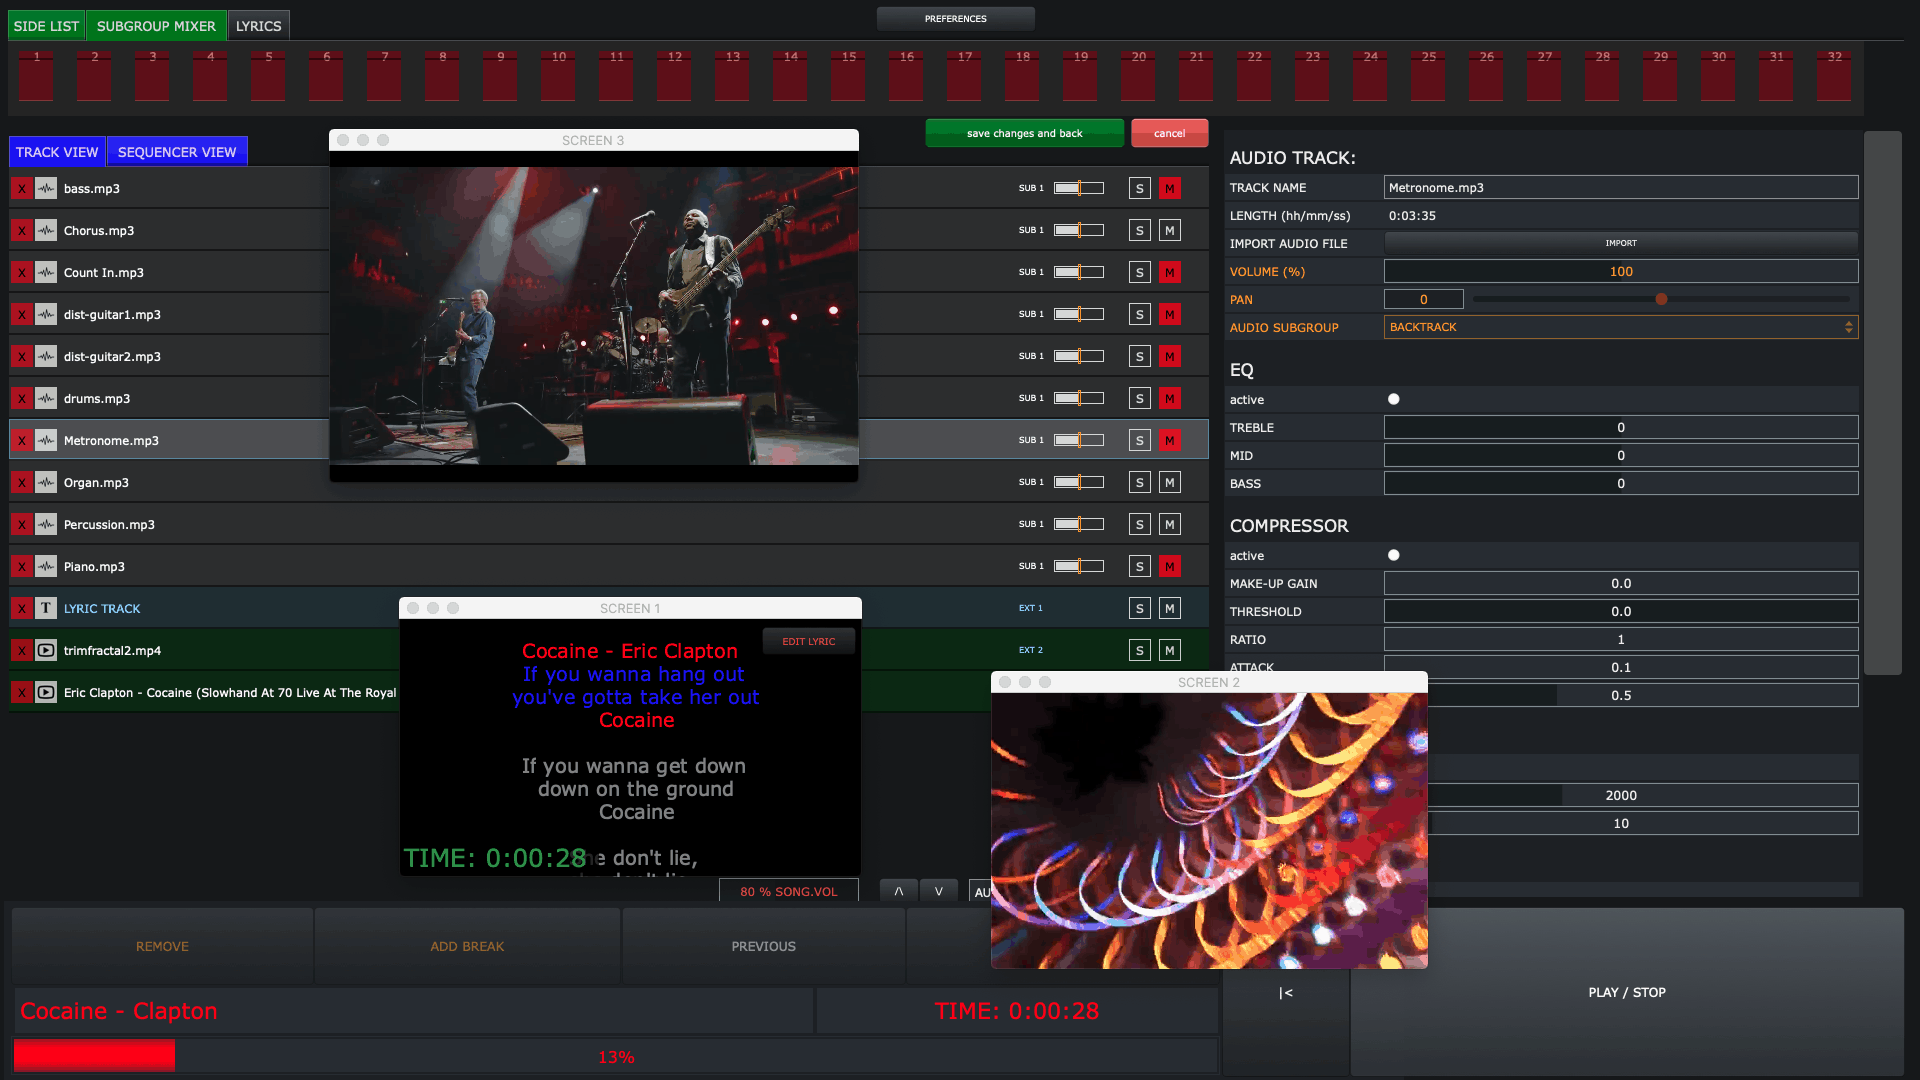Enable the compressor active switch

pyautogui.click(x=1393, y=555)
